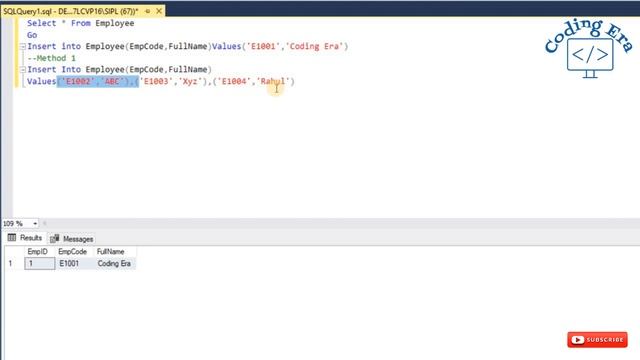
Task: Switch to the SQLQuery1.sql document tab
Action: pos(70,11)
